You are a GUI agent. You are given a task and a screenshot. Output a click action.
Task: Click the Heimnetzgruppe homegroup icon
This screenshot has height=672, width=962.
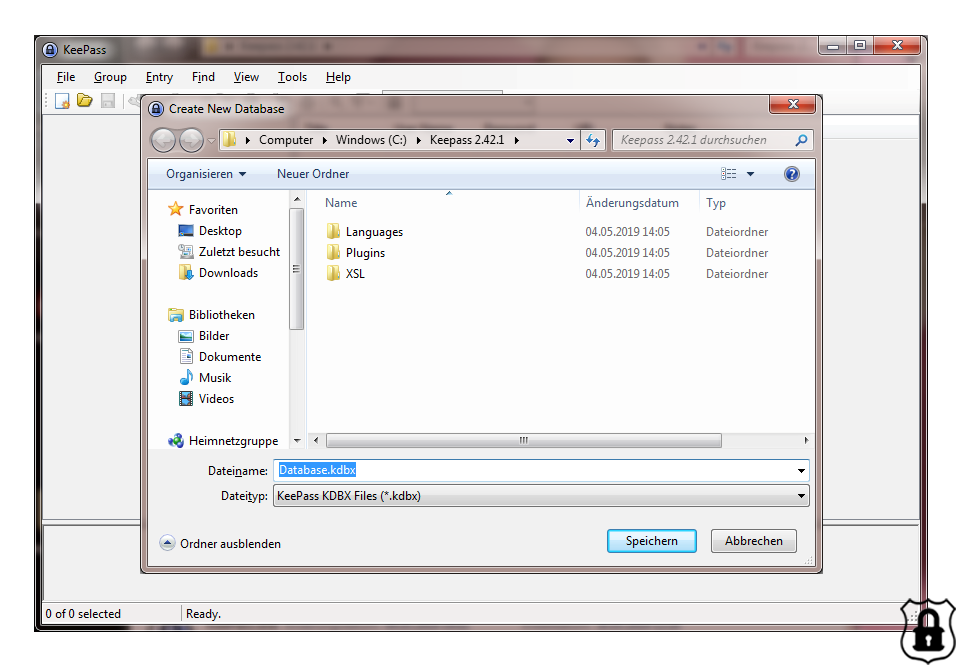(x=175, y=441)
